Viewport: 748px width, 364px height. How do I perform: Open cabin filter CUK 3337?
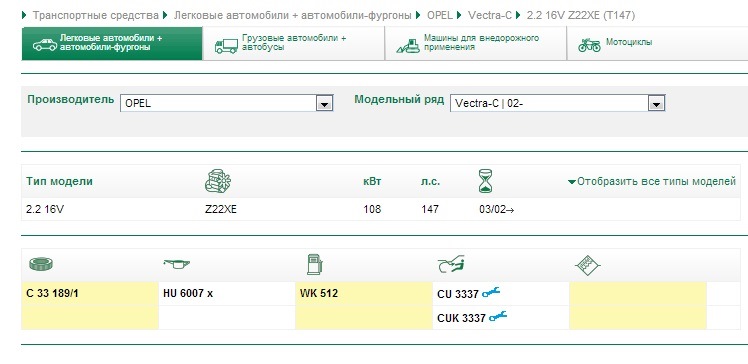point(461,318)
